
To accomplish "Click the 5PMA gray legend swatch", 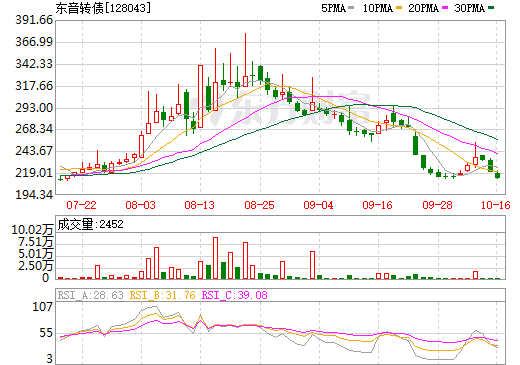I will pyautogui.click(x=351, y=7).
